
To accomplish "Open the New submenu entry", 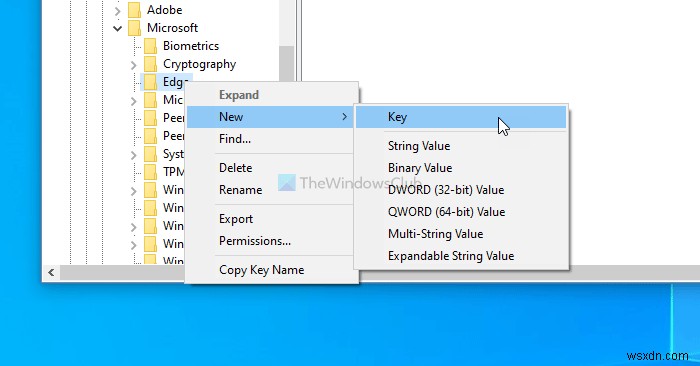I will (270, 117).
